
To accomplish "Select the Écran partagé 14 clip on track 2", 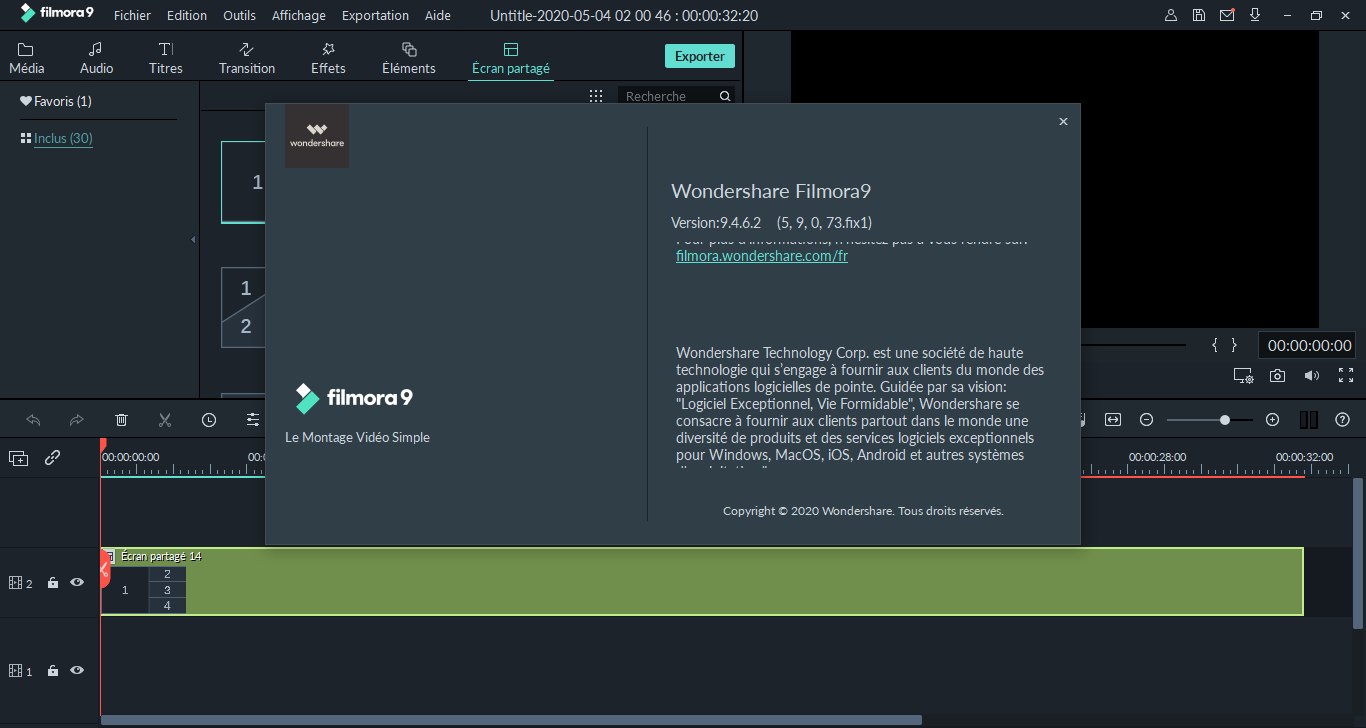I will coord(702,581).
